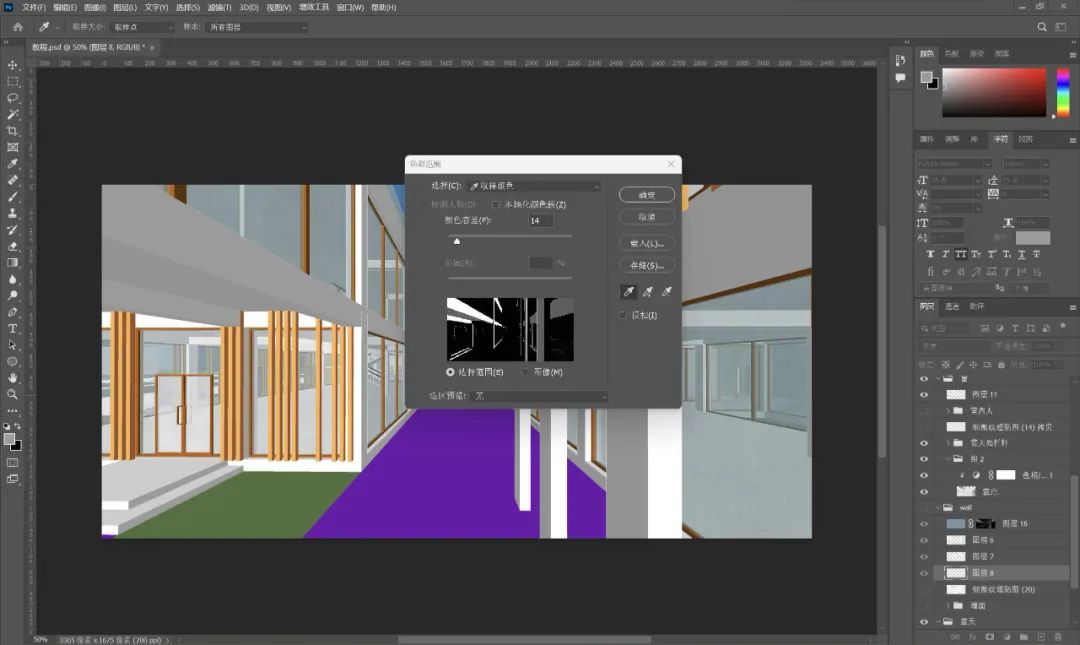Click the 颜色容差 fuzziness slider handle
This screenshot has width=1080, height=645.
pyautogui.click(x=457, y=241)
